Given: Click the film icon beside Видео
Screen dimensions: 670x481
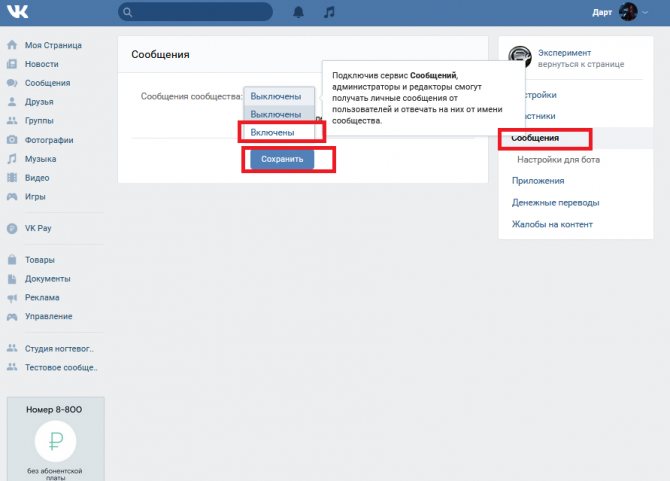Looking at the screenshot, I should point(12,178).
